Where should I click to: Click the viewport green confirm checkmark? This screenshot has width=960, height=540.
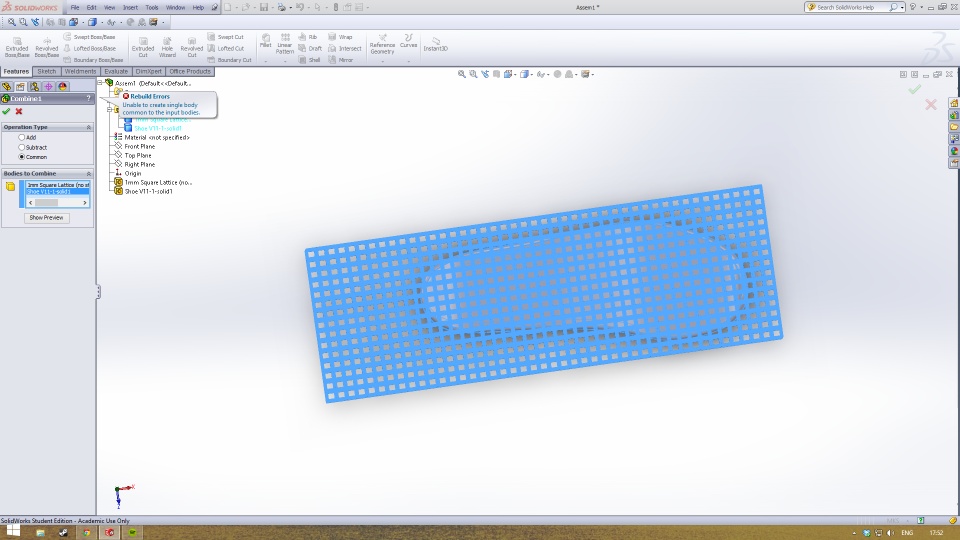tap(915, 89)
